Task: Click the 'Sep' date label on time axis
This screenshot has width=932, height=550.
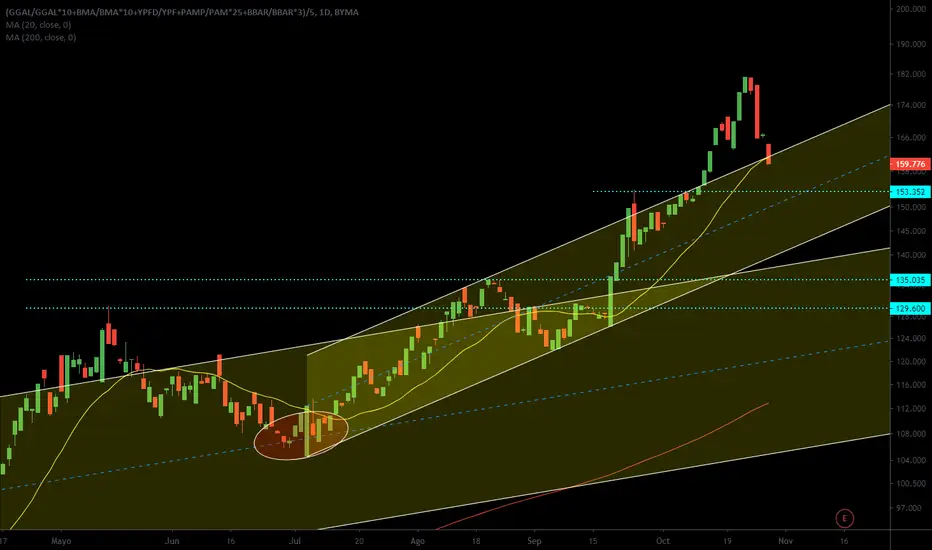Action: 534,540
